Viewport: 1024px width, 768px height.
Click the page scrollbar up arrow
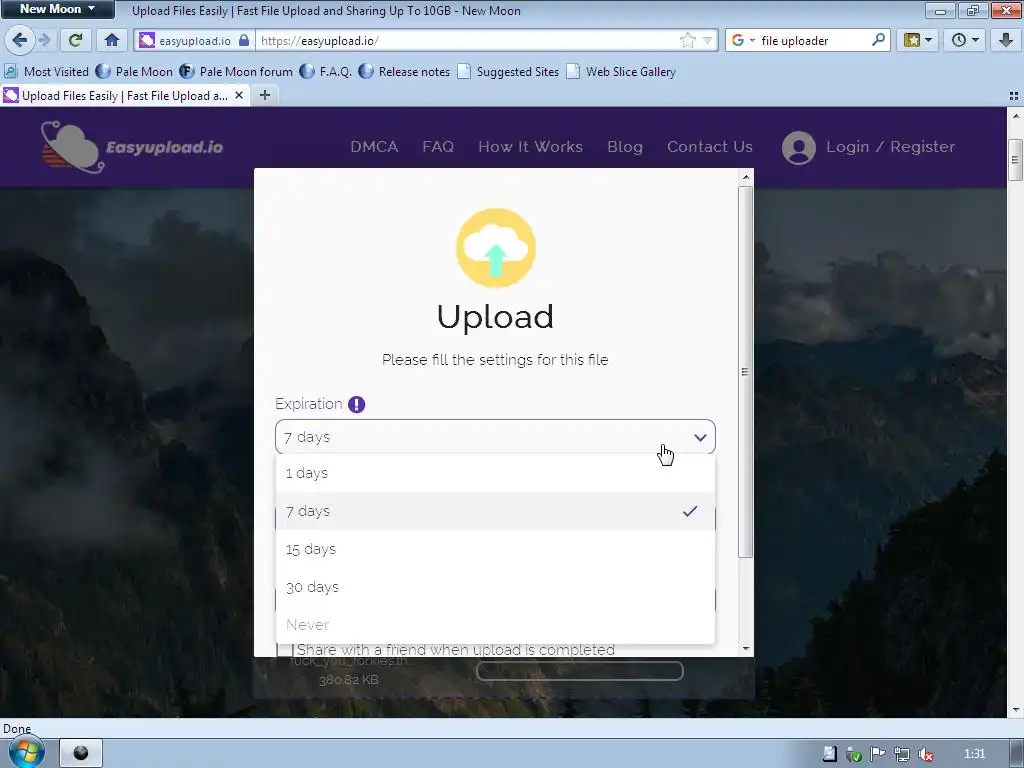[1016, 116]
